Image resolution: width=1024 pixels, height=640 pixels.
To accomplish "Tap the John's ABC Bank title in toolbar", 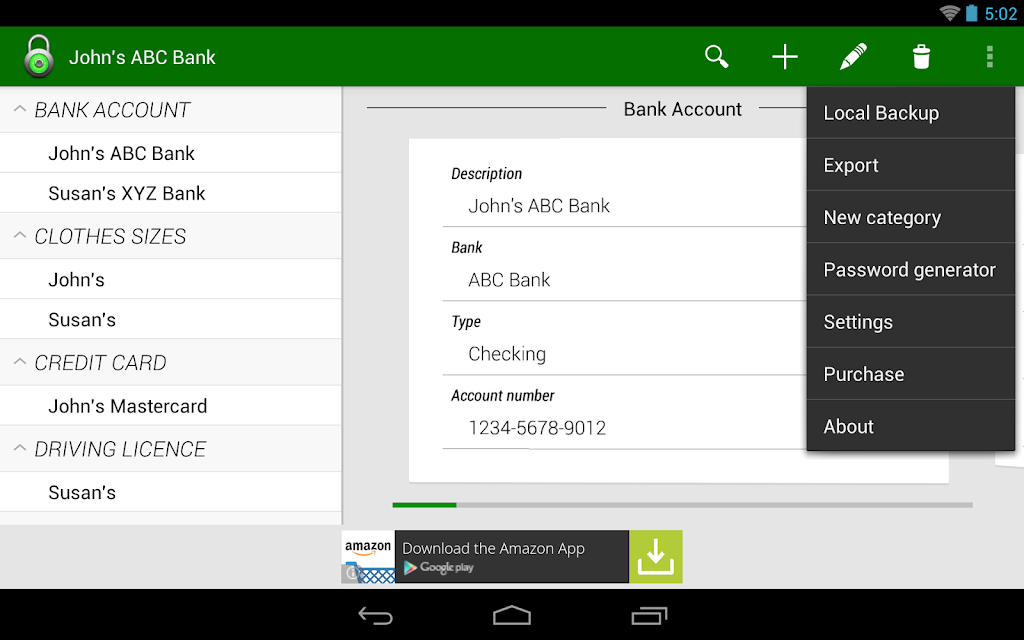I will (x=142, y=57).
